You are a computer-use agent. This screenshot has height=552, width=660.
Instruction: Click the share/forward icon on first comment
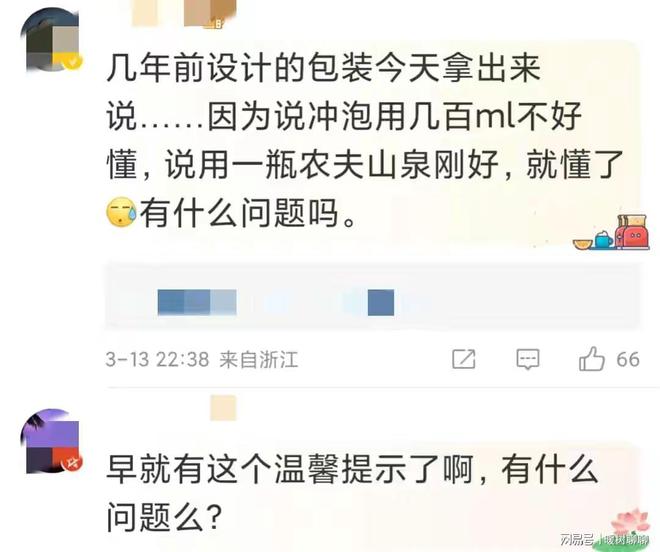click(463, 359)
